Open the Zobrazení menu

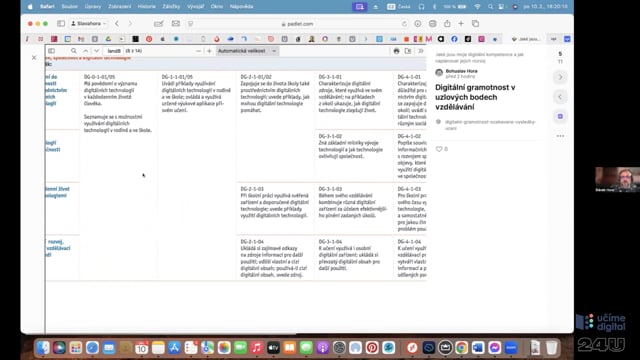tap(120, 7)
